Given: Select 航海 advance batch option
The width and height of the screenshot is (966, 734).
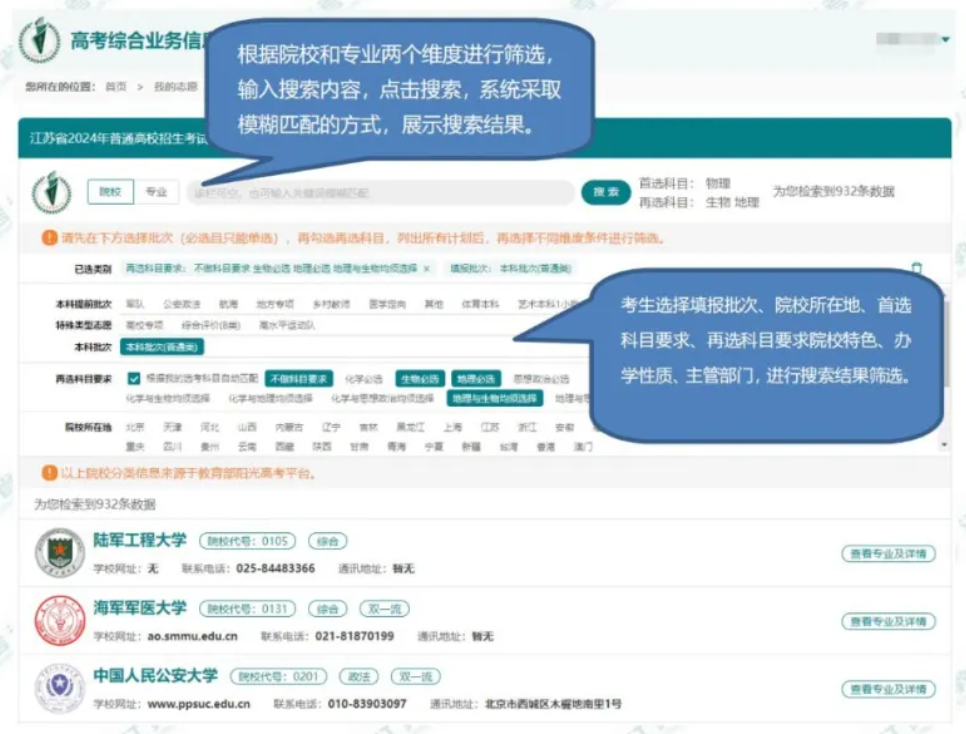Looking at the screenshot, I should click(229, 304).
